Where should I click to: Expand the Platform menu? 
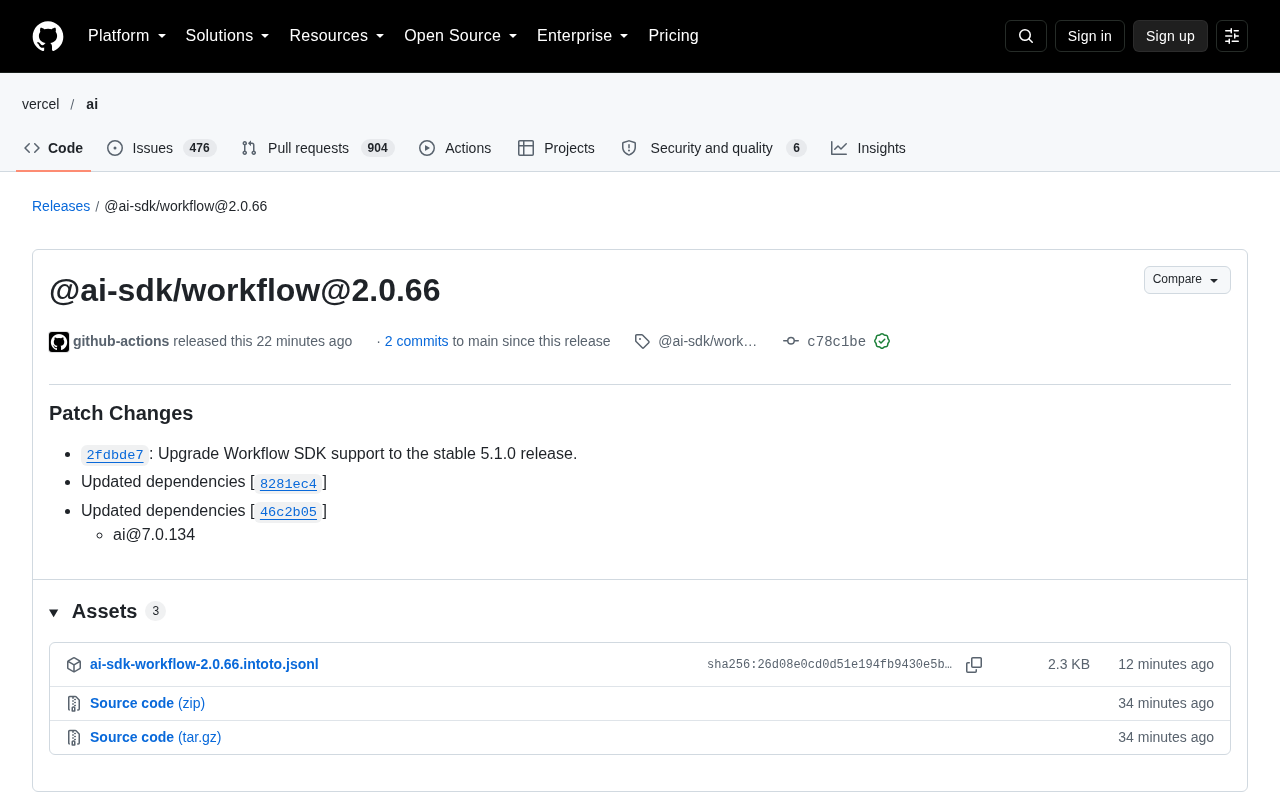click(127, 36)
